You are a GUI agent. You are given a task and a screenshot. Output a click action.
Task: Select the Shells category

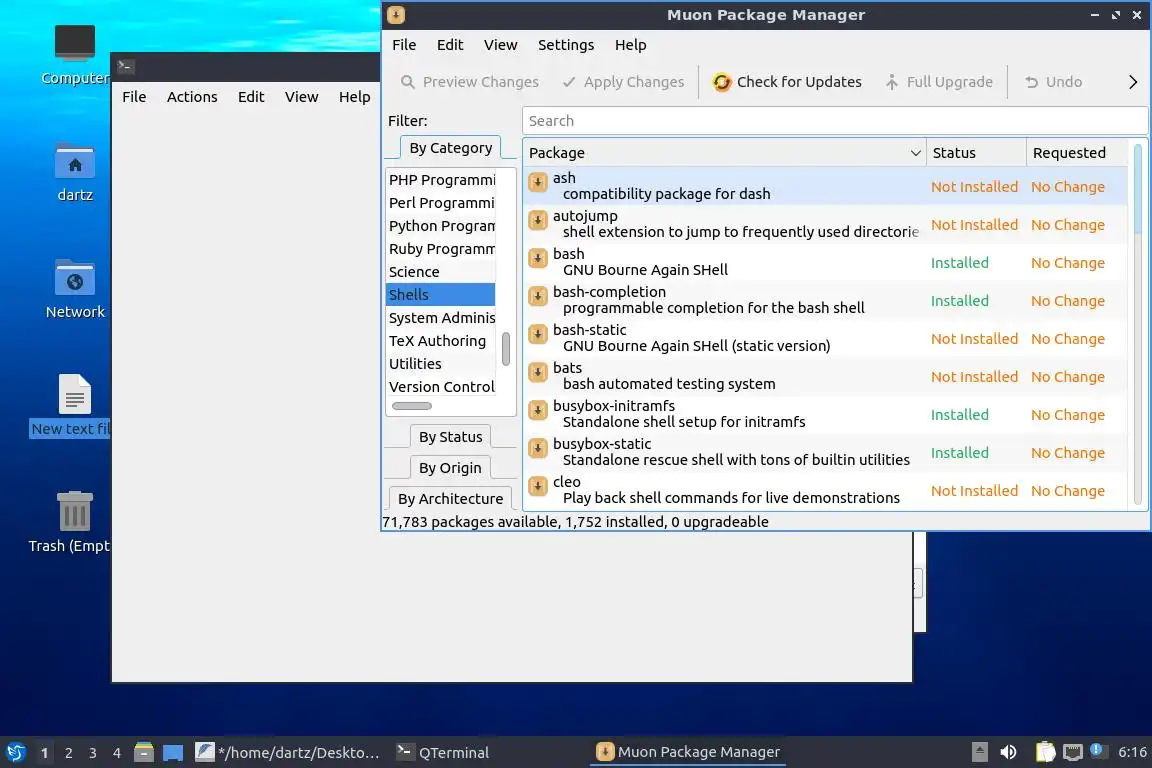tap(440, 295)
